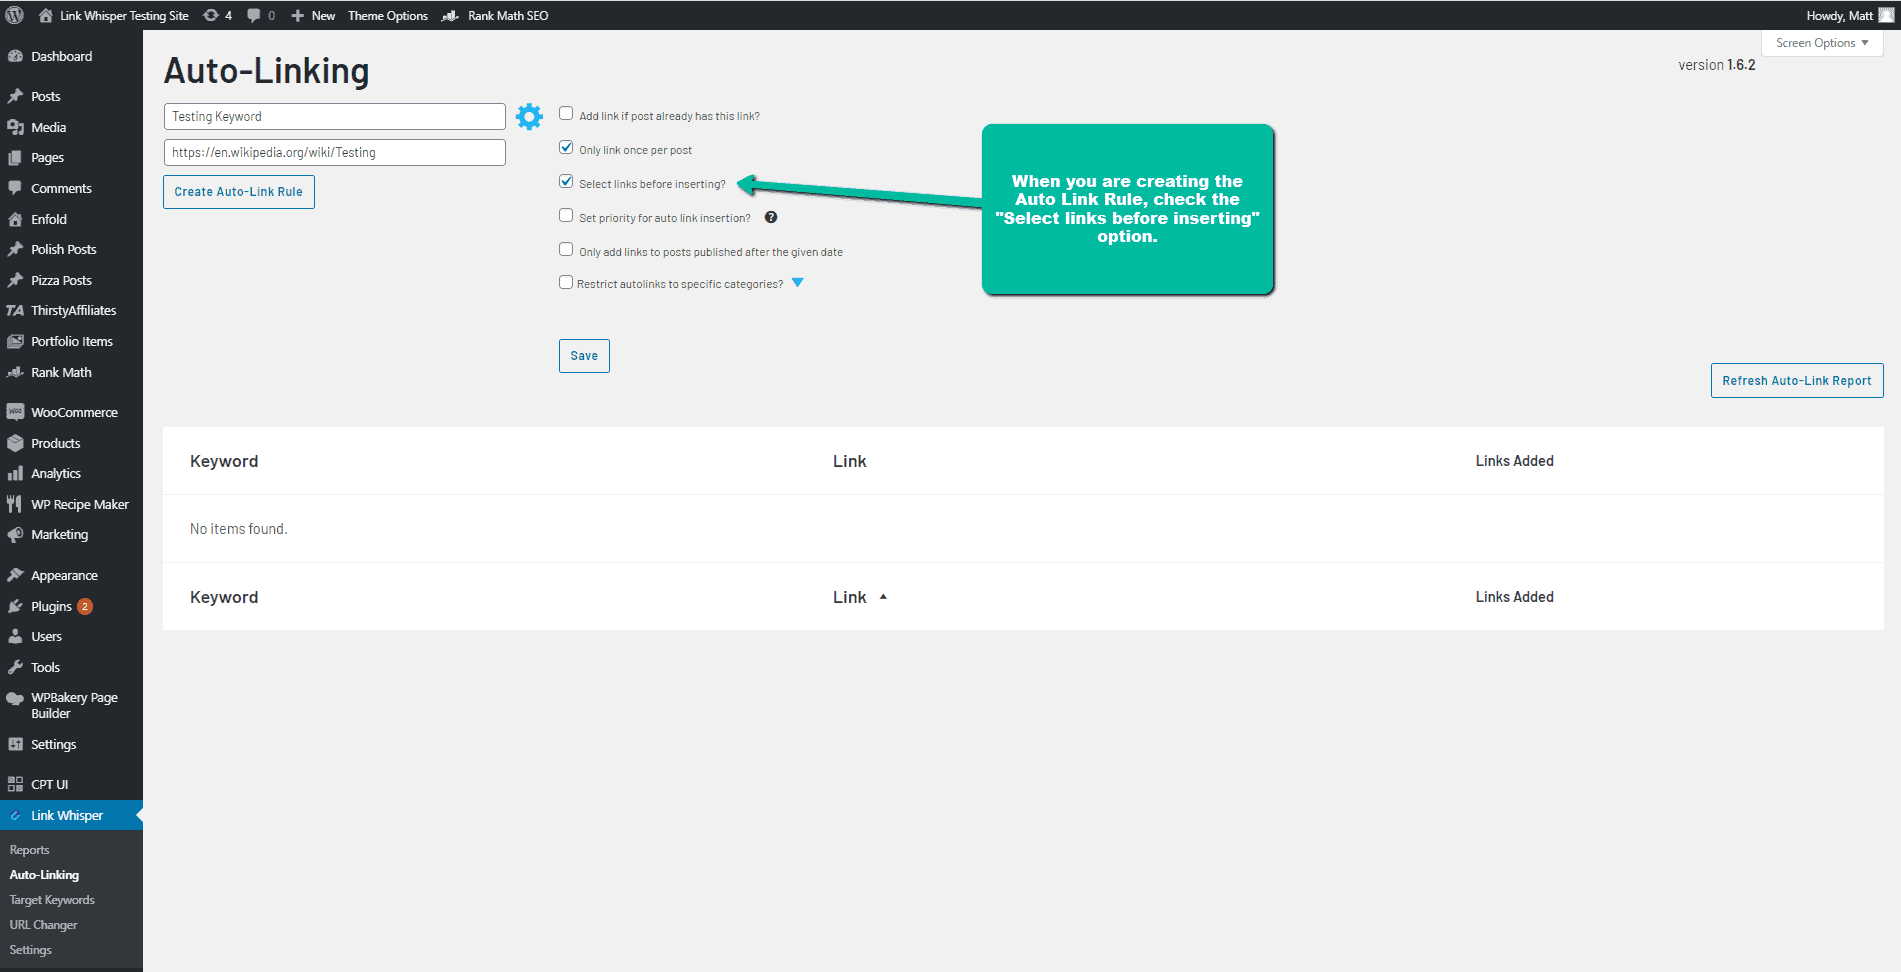Open the WooCommerce sidebar icon
The height and width of the screenshot is (972, 1901).
click(16, 411)
